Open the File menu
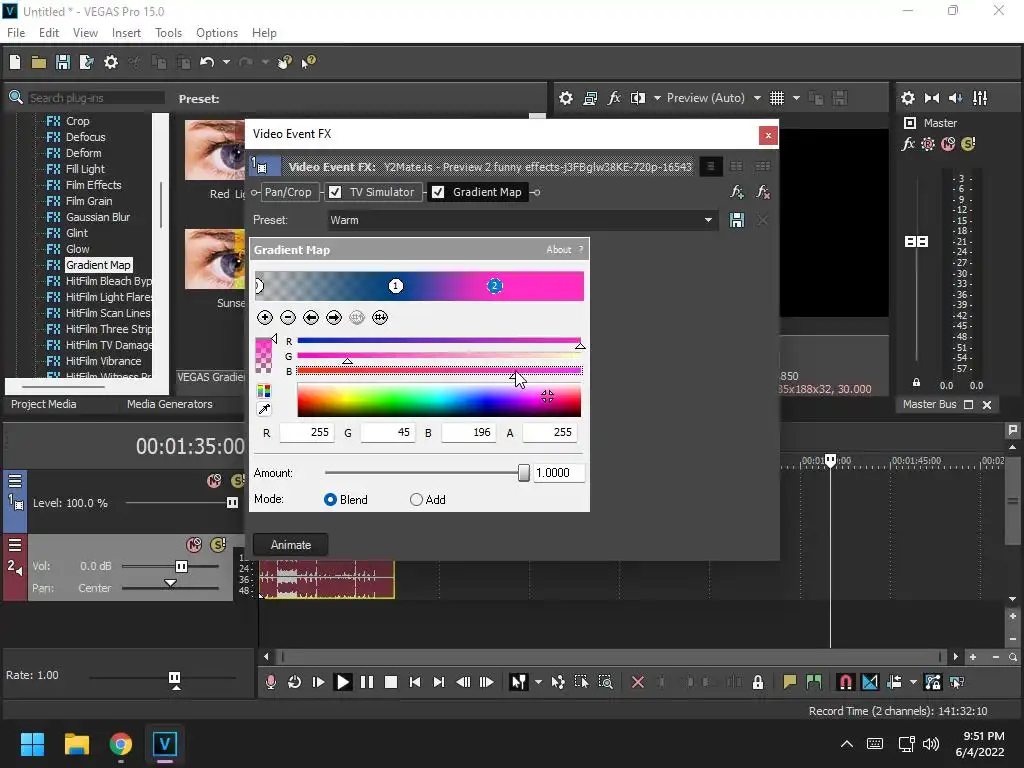Image resolution: width=1024 pixels, height=768 pixels. click(x=16, y=33)
